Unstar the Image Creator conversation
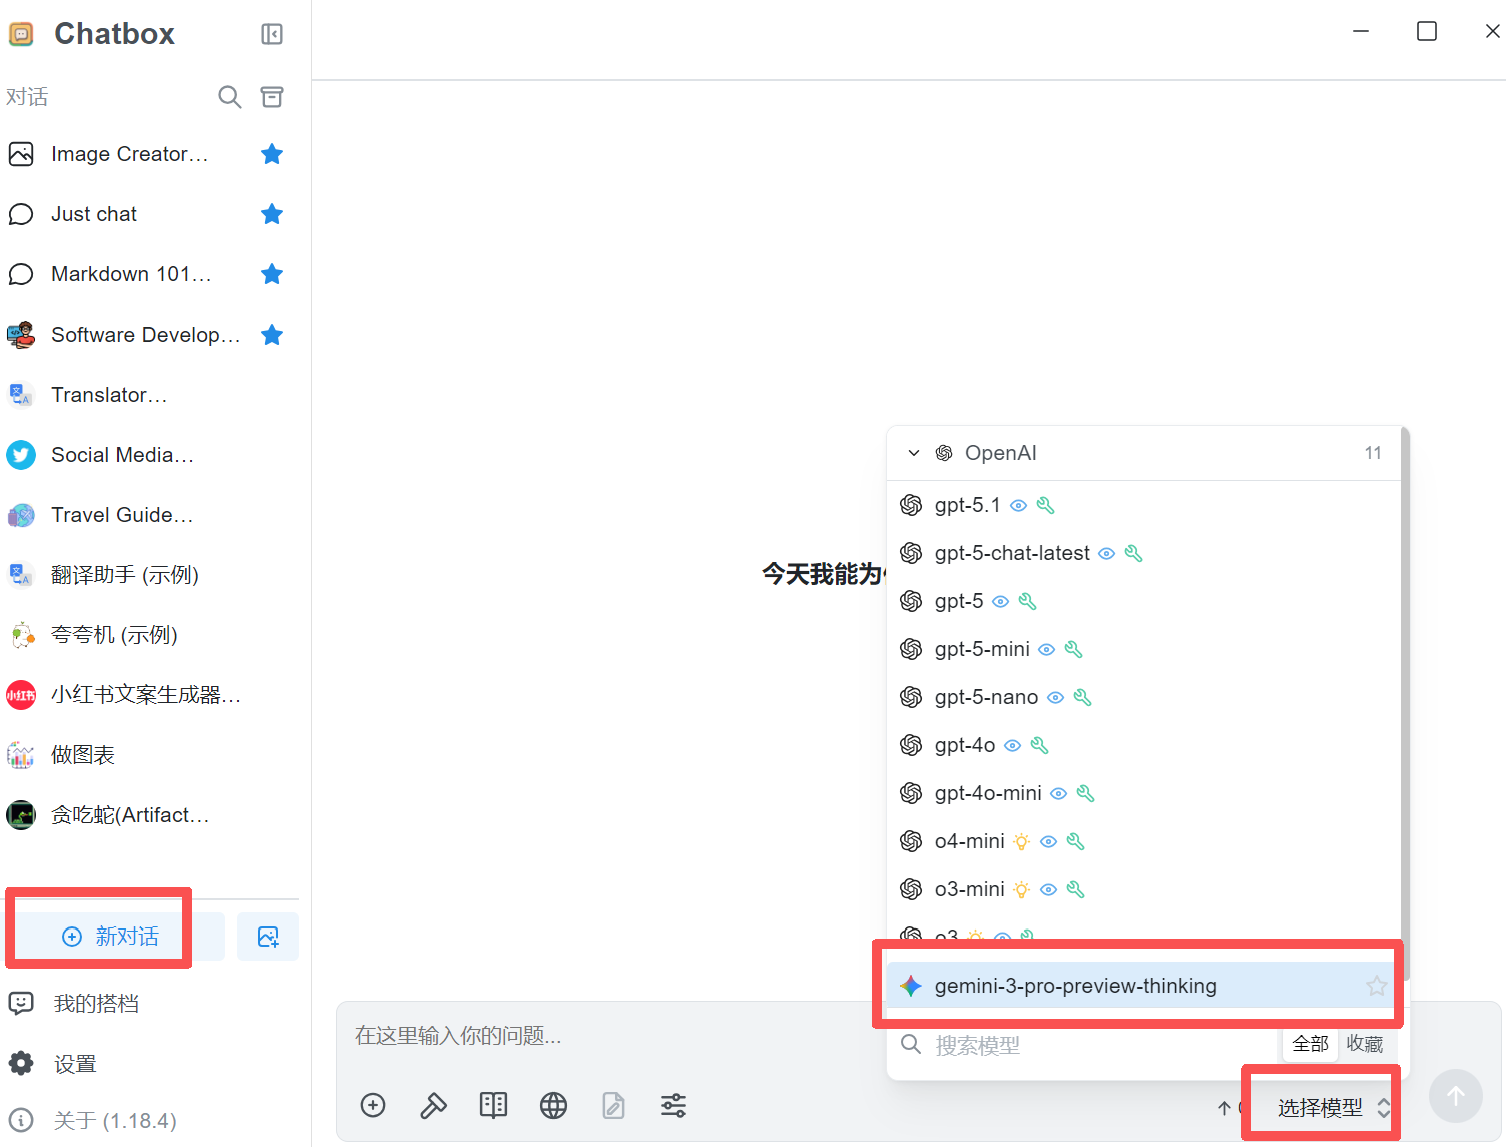 pos(272,154)
